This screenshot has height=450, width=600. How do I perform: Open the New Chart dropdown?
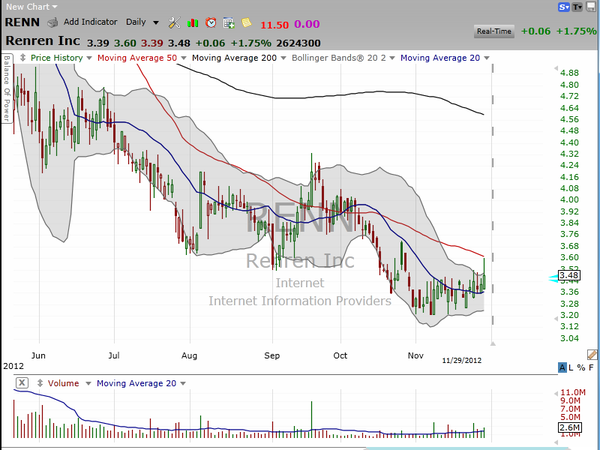coord(31,7)
